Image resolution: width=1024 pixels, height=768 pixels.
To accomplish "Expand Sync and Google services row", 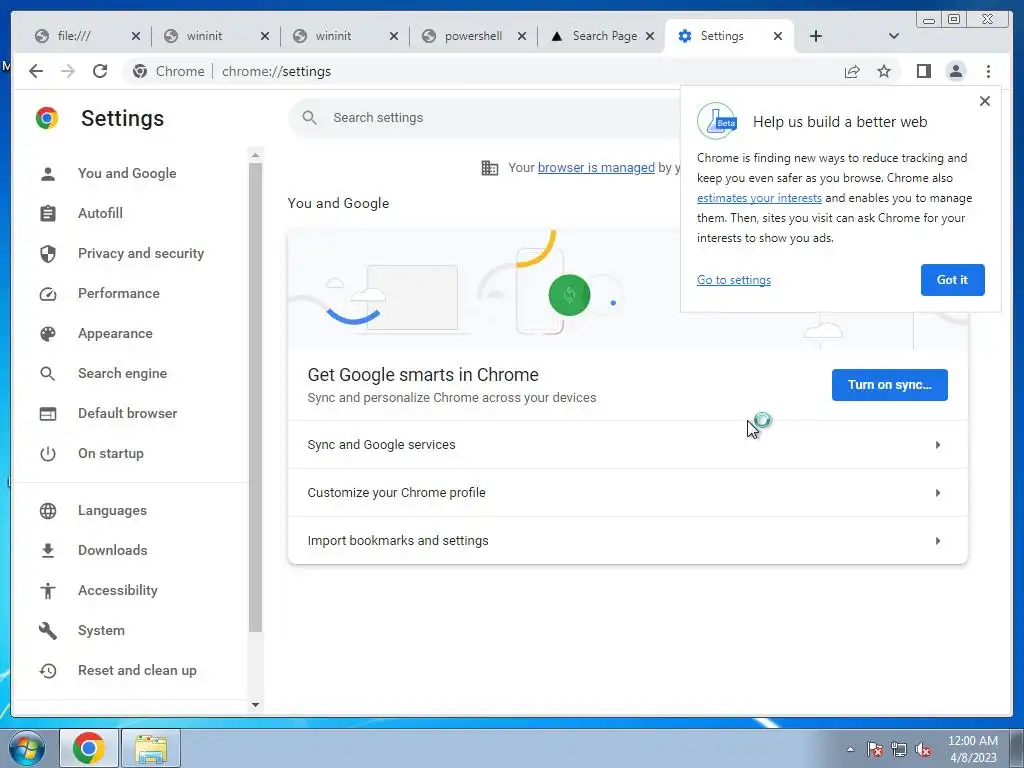I will (x=628, y=445).
